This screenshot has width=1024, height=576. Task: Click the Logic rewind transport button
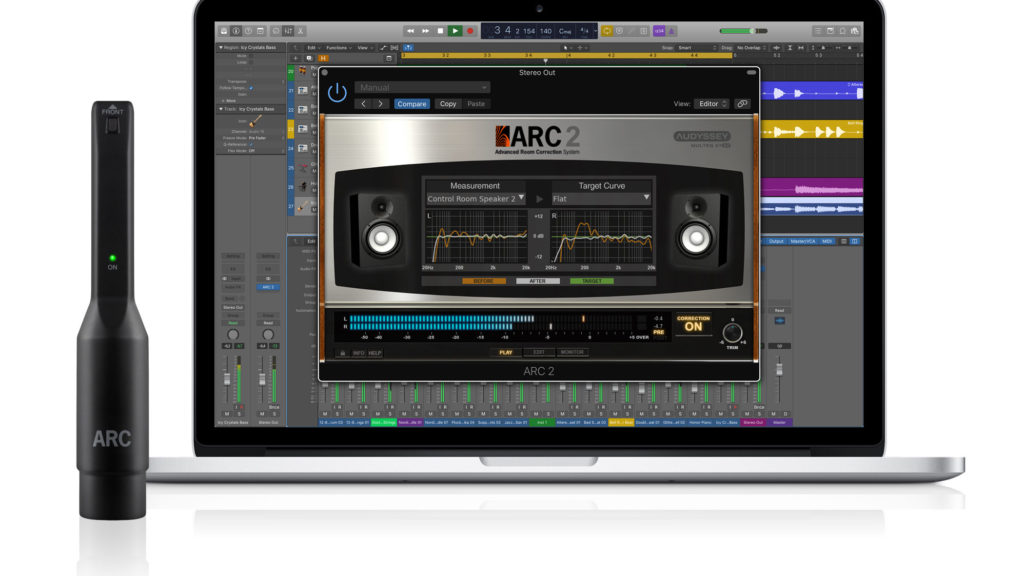tap(410, 31)
